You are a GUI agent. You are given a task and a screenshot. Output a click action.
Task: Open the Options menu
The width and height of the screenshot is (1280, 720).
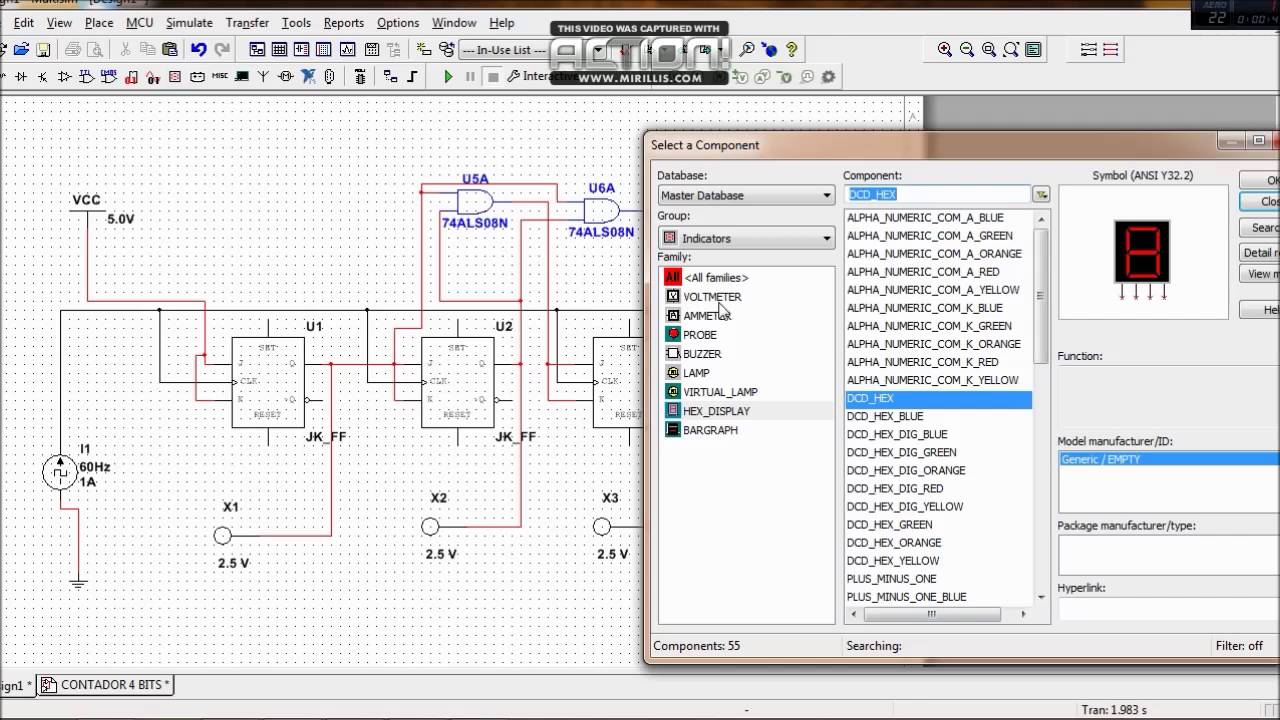398,22
